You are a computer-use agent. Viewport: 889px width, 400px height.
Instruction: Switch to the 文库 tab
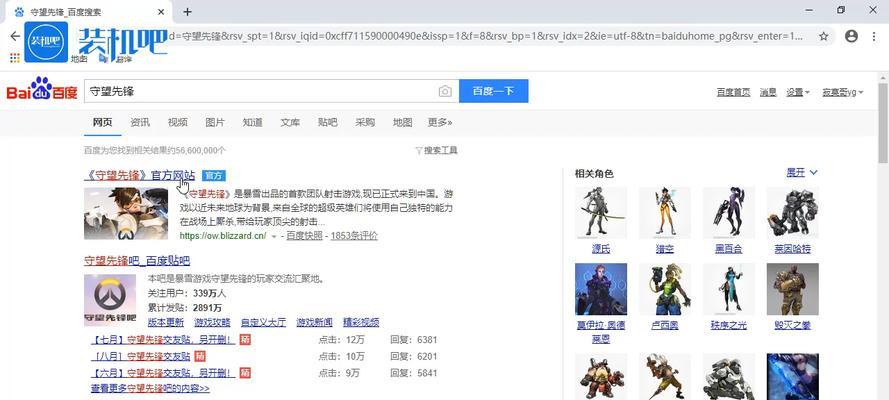click(x=290, y=122)
